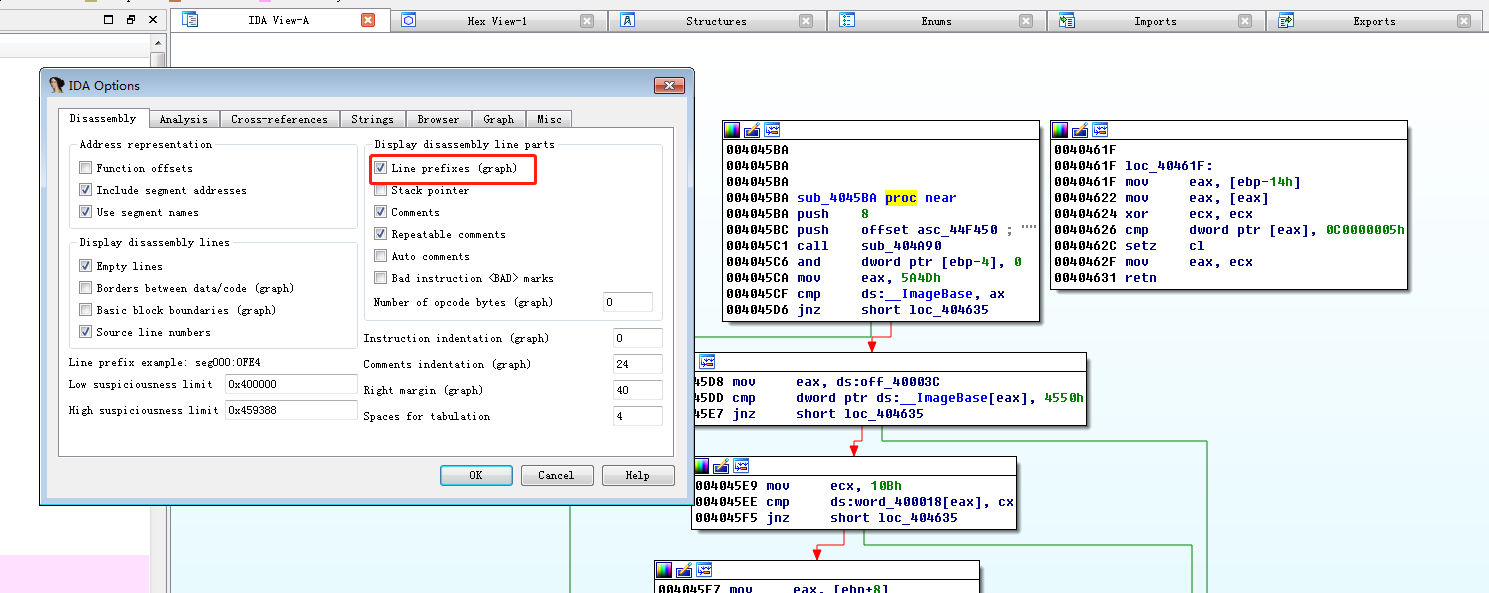Switch to the Analysis tab in IDA Options
Image resolution: width=1489 pixels, height=593 pixels.
pyautogui.click(x=184, y=119)
